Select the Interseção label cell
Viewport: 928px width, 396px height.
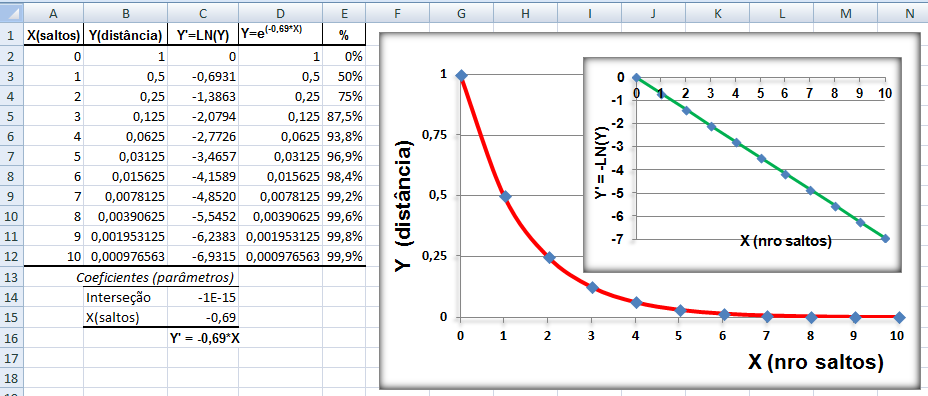(x=125, y=297)
